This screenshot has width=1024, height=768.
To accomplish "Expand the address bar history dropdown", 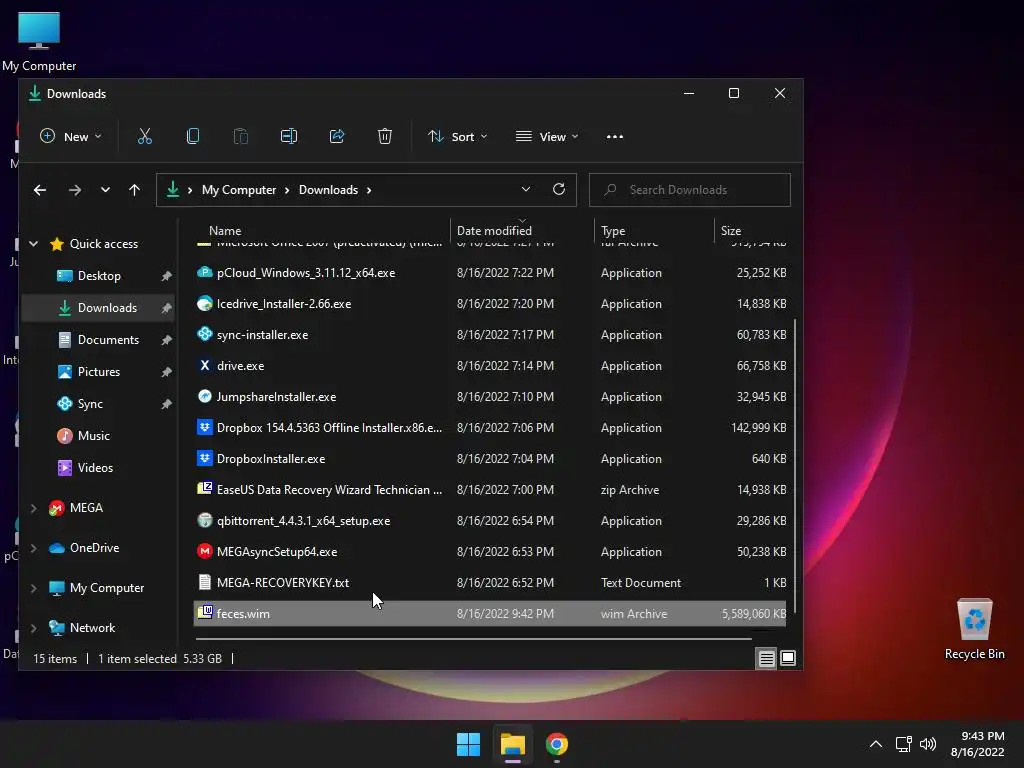I will click(526, 189).
